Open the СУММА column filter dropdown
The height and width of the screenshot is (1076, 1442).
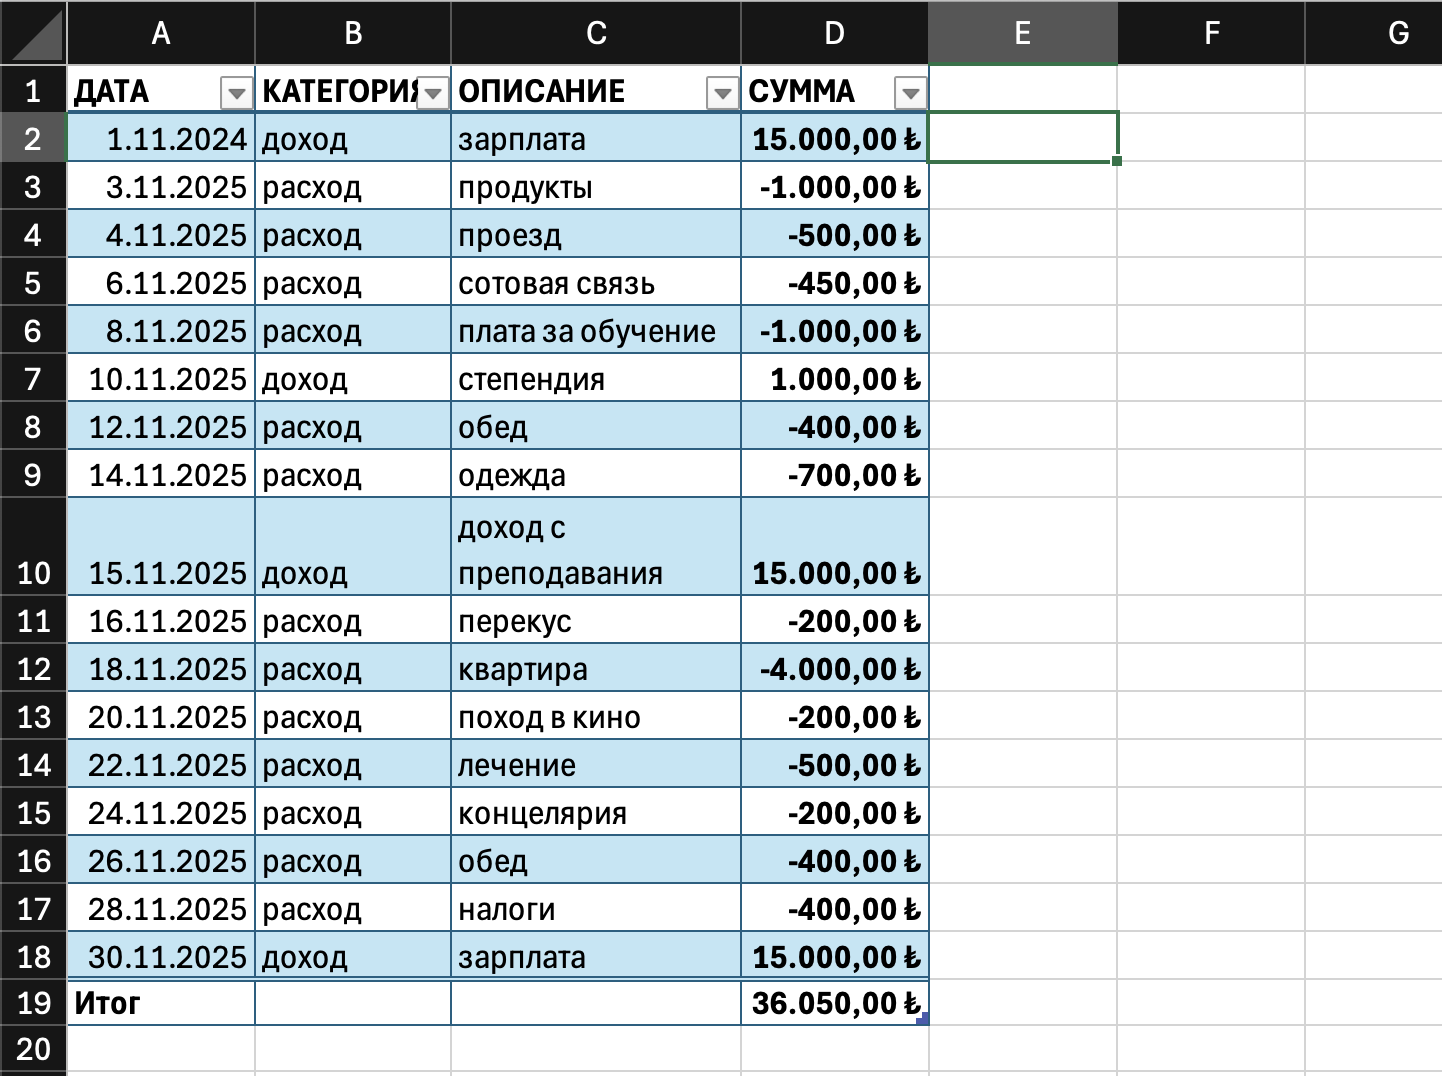910,93
